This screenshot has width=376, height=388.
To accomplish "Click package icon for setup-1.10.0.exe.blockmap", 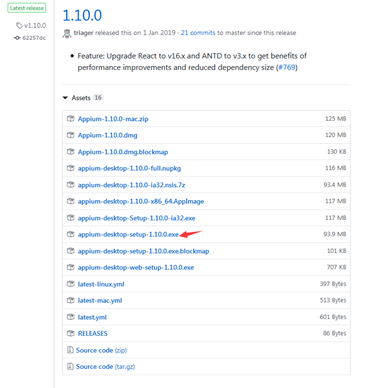I will tap(70, 251).
